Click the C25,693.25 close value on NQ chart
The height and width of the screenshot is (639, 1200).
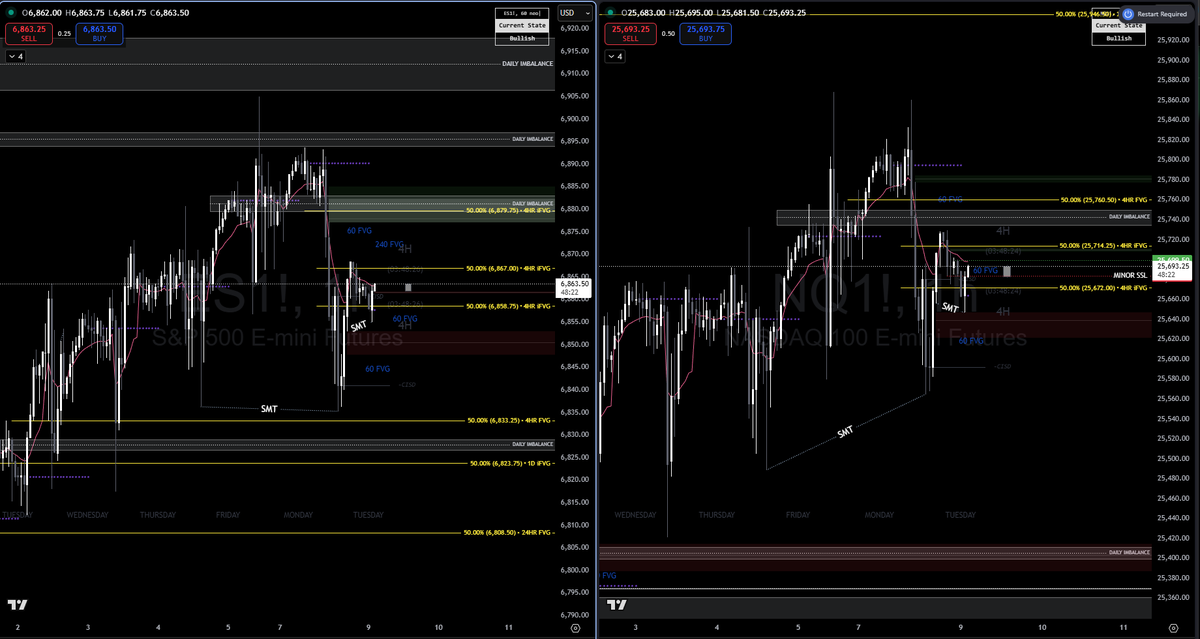point(784,12)
